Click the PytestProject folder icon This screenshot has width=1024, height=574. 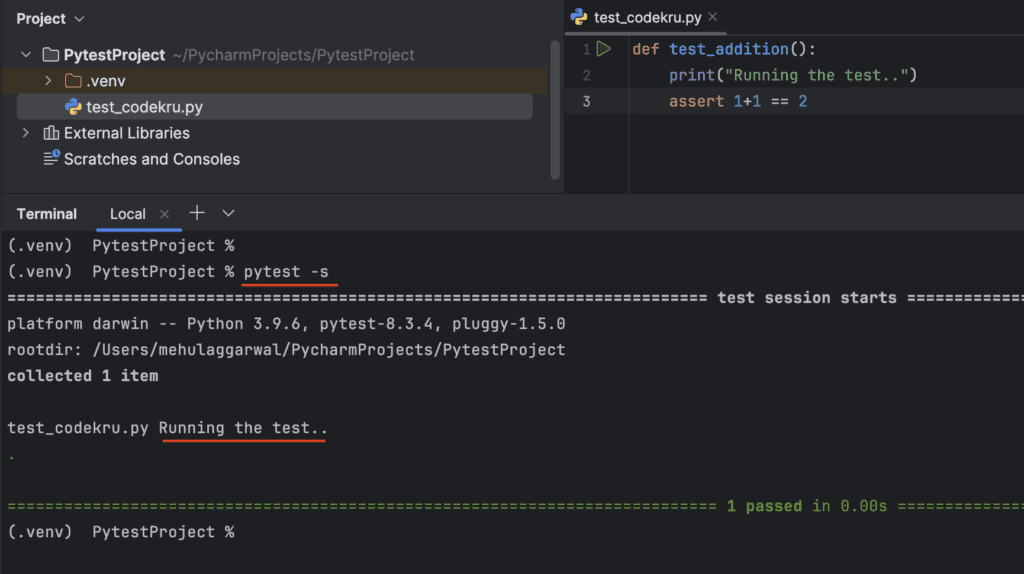[52, 55]
